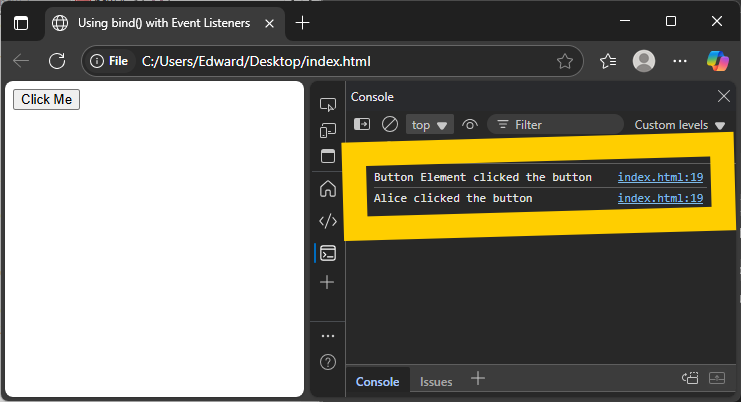
Task: Open the DevTools Welcome home tool
Action: [x=328, y=189]
